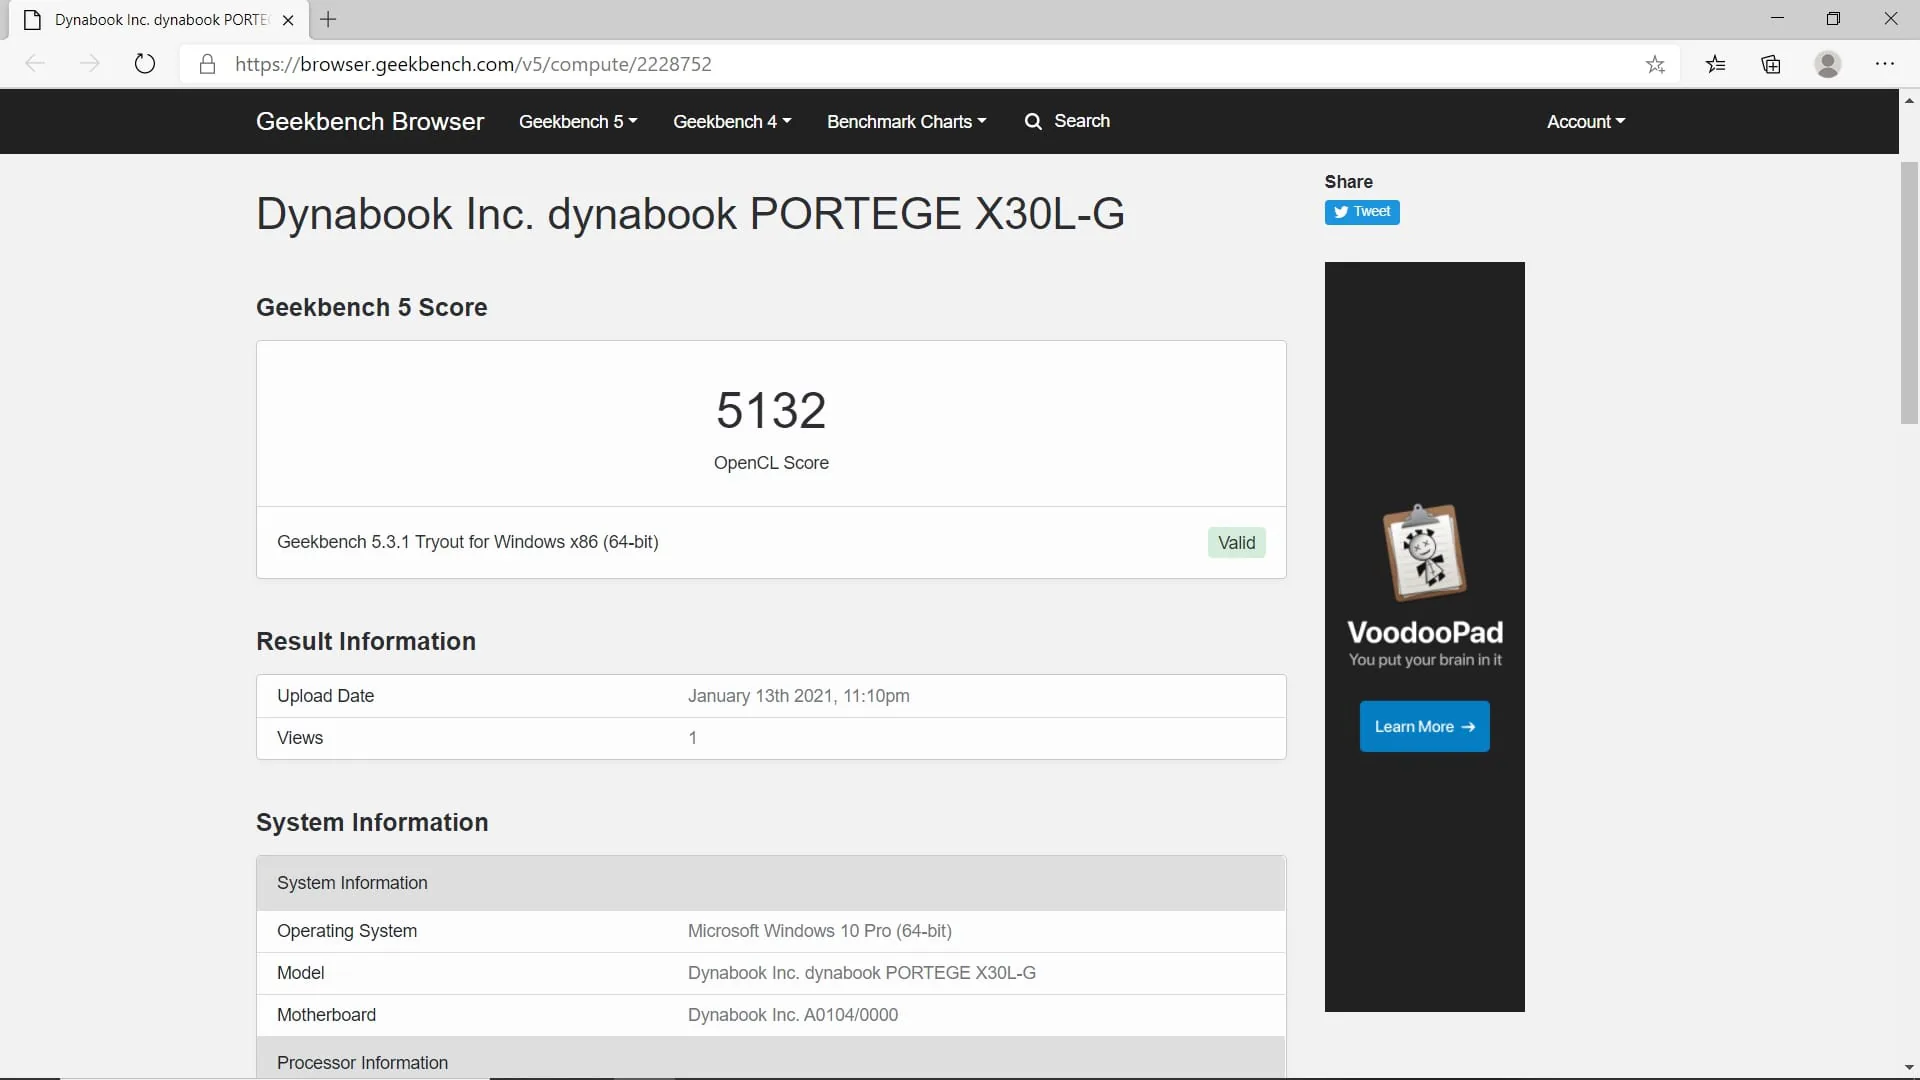This screenshot has width=1920, height=1080.
Task: Expand the Benchmark Charts dropdown
Action: click(906, 121)
